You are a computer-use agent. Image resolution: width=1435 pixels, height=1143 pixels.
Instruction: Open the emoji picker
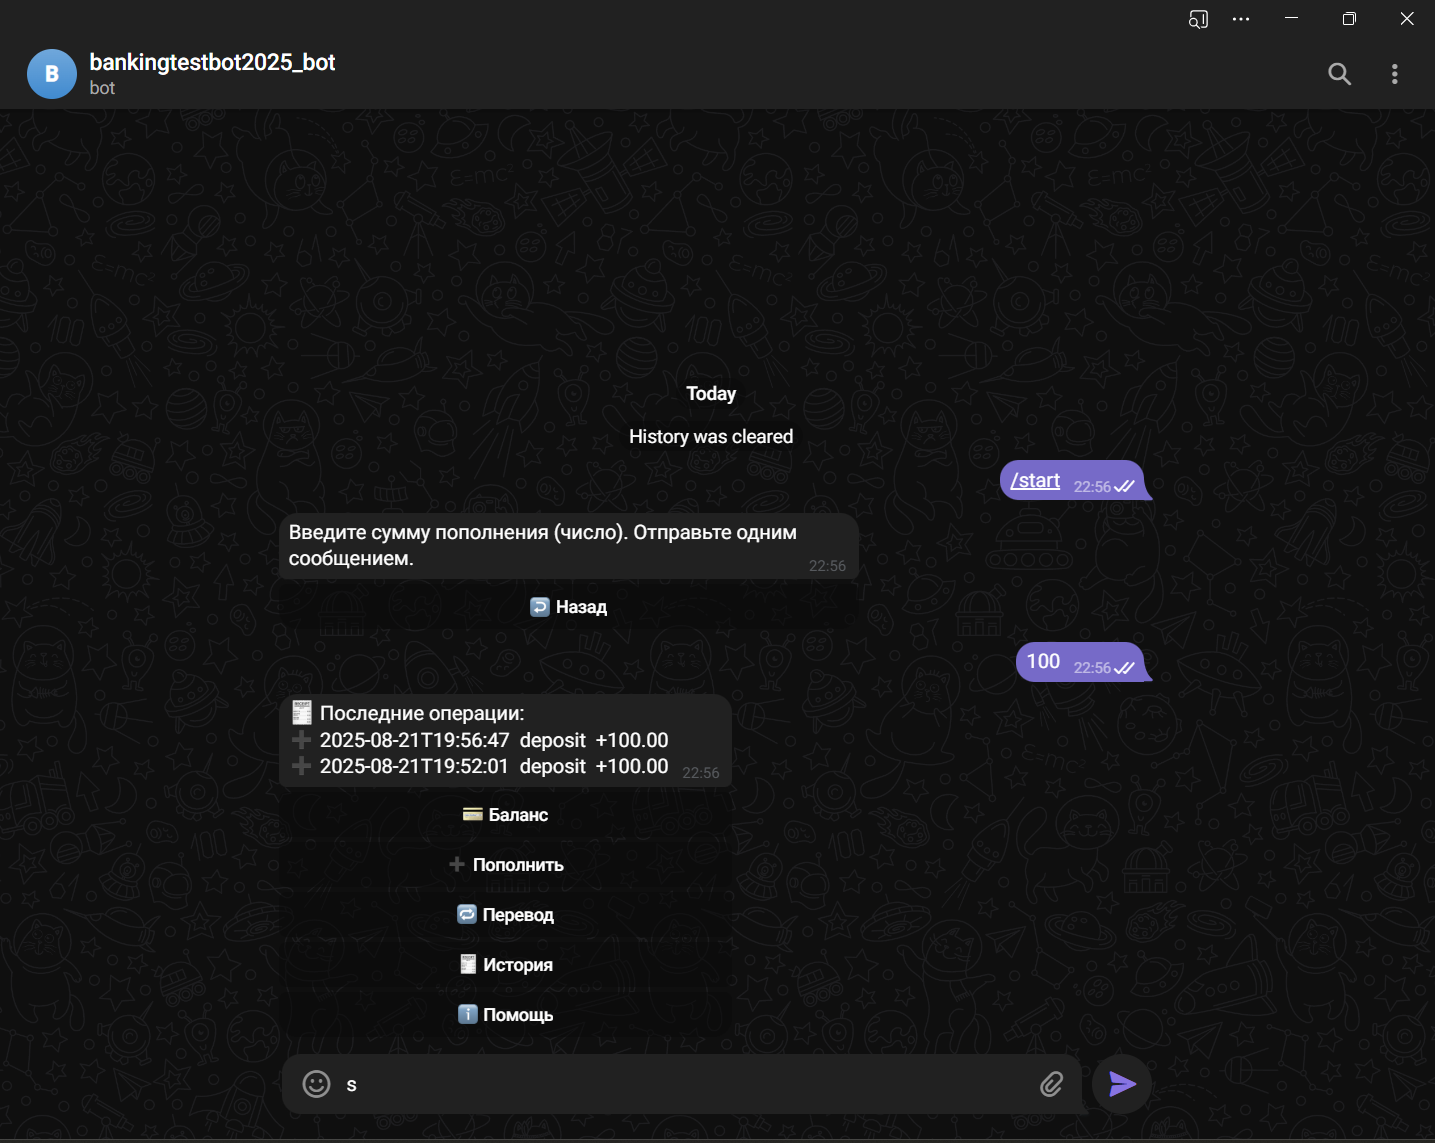(x=316, y=1084)
